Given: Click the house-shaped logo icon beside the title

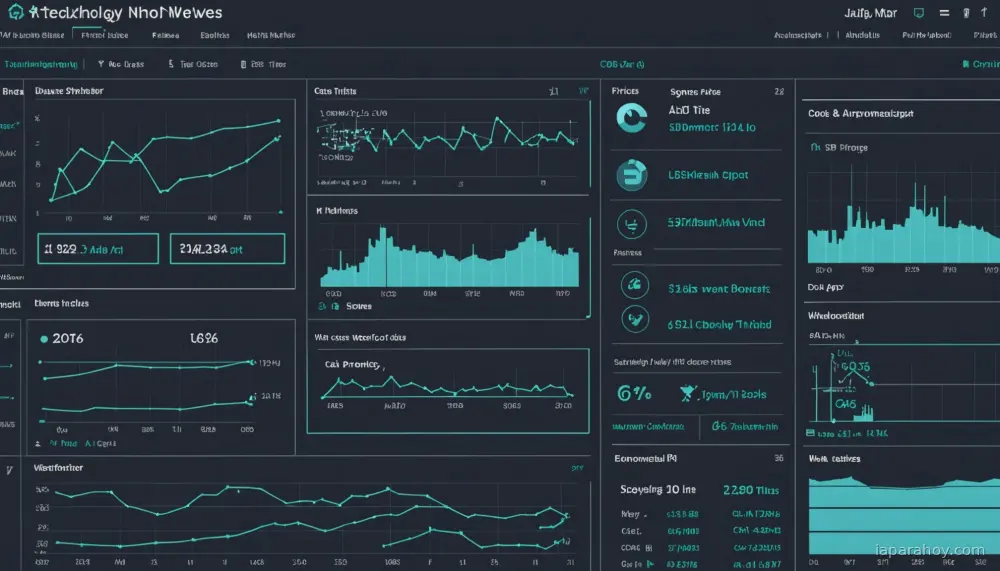Looking at the screenshot, I should point(15,11).
